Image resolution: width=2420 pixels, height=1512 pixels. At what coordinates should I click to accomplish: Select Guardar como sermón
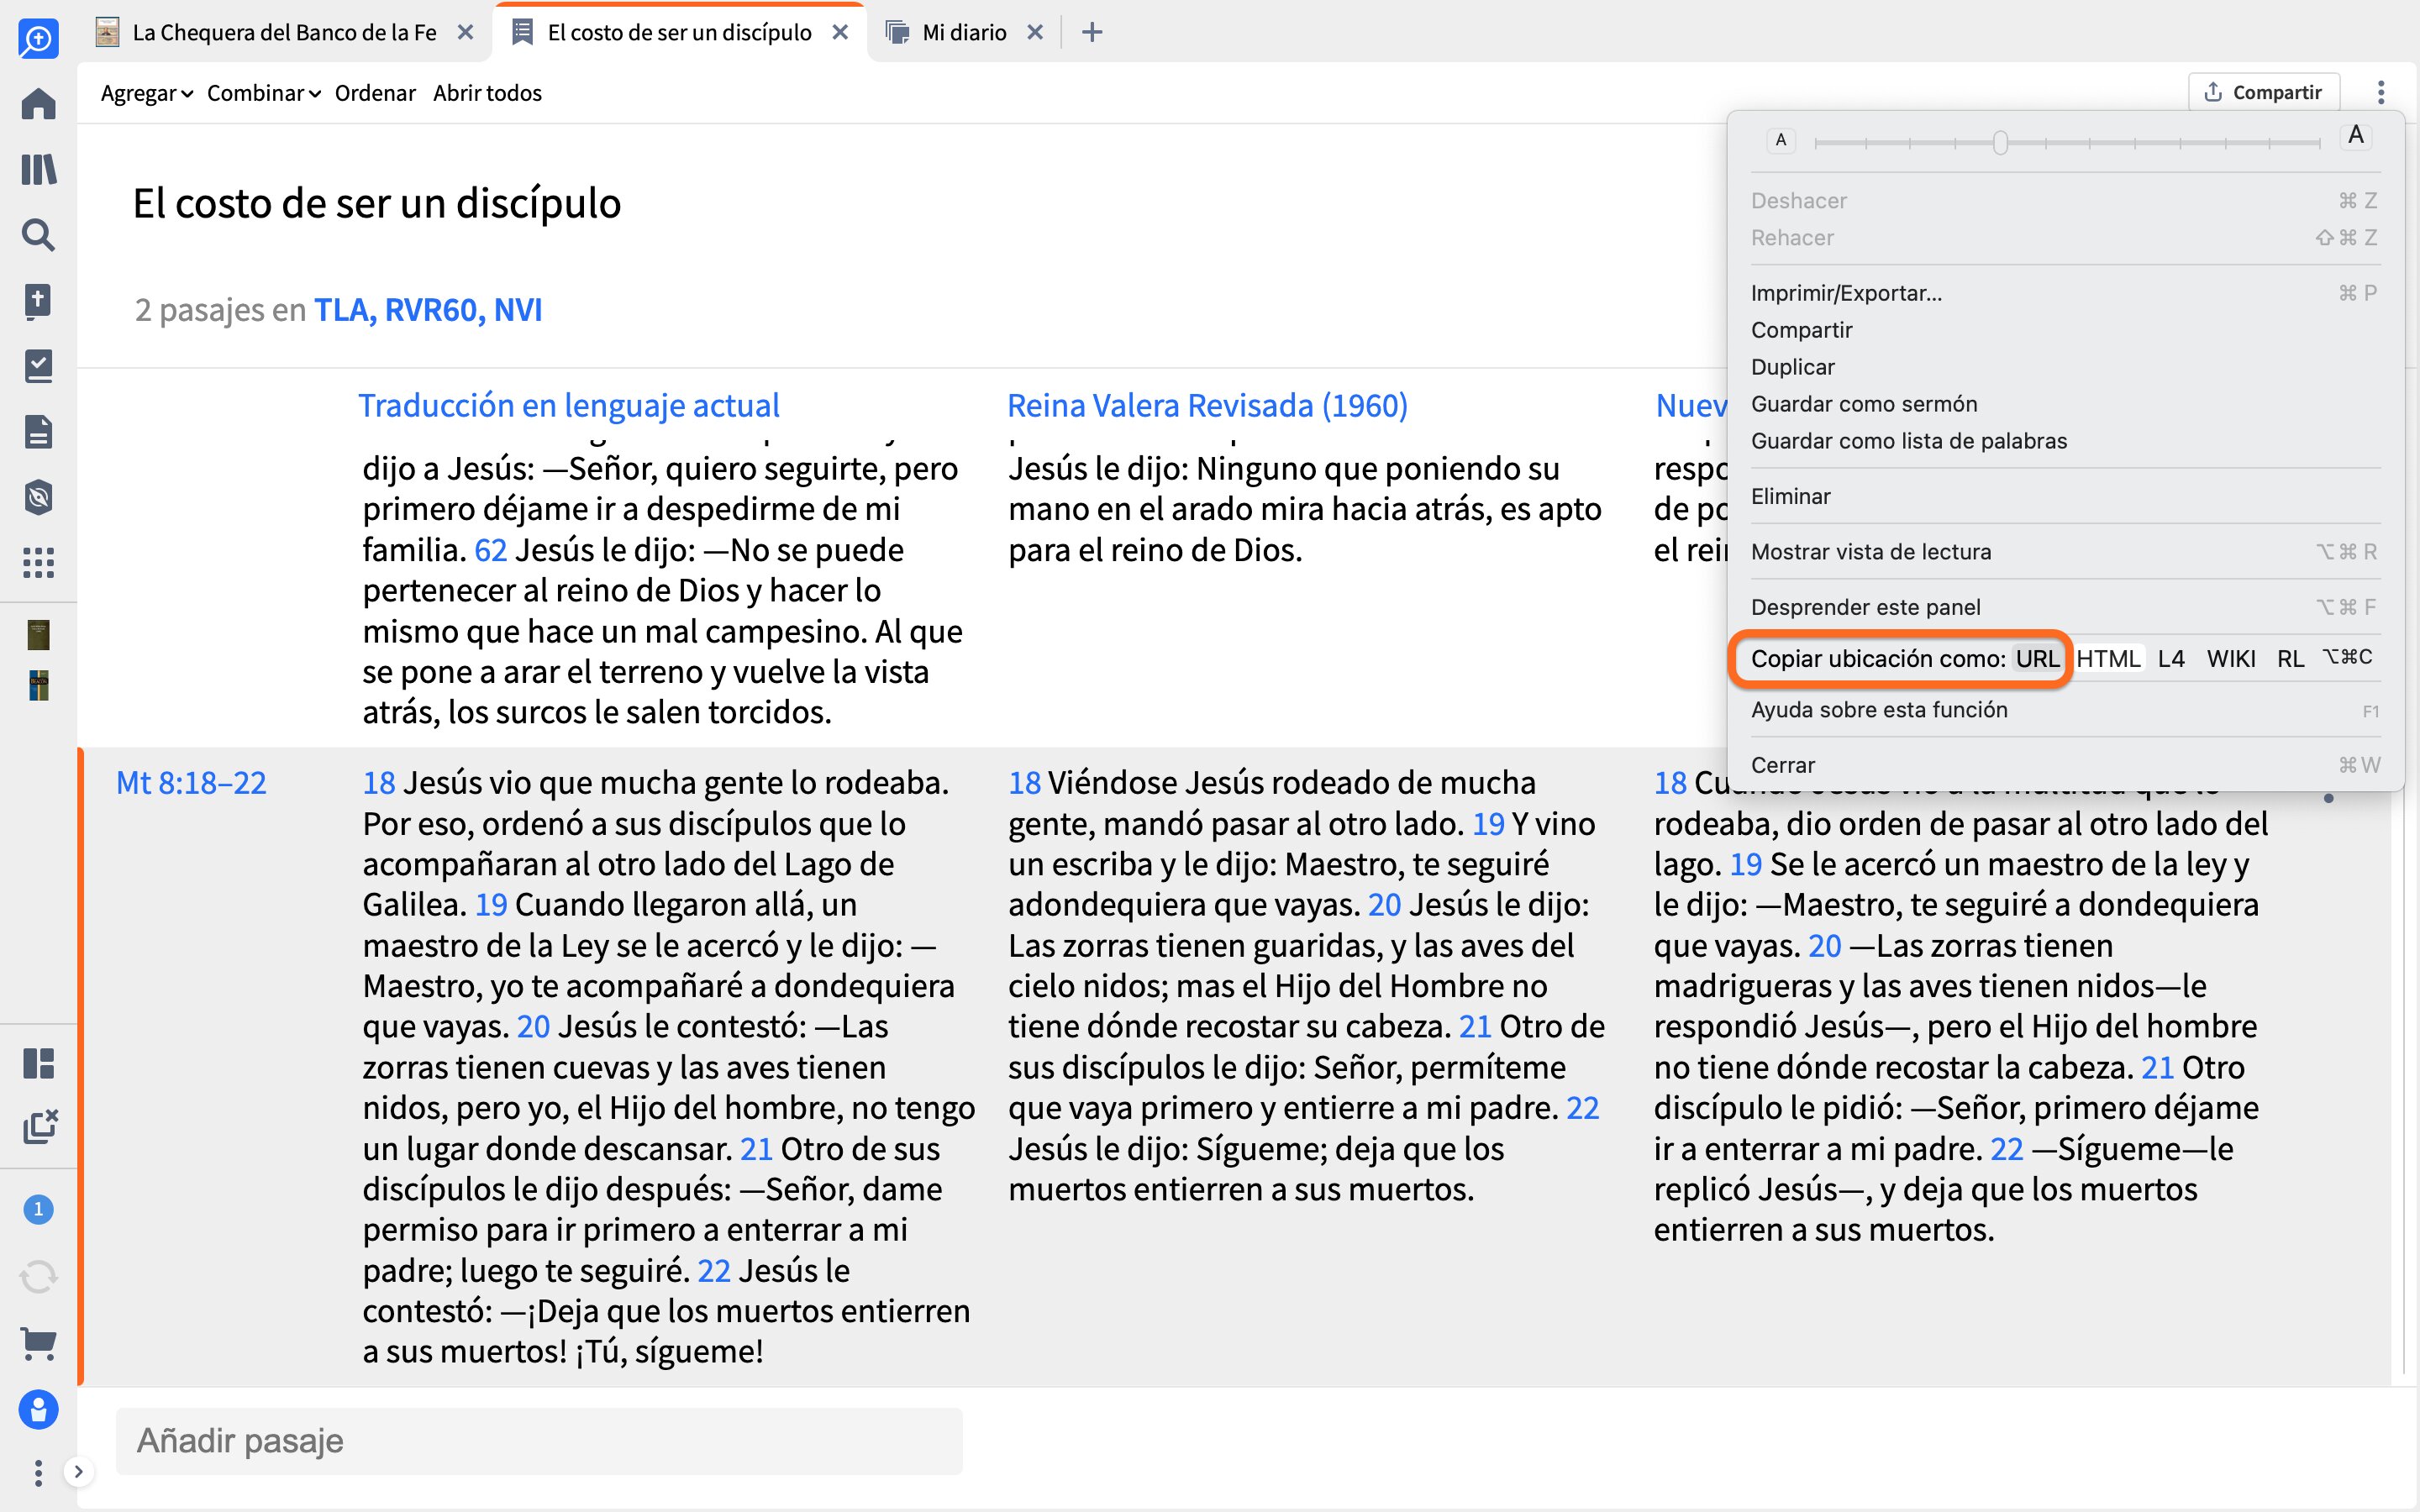click(x=2064, y=404)
